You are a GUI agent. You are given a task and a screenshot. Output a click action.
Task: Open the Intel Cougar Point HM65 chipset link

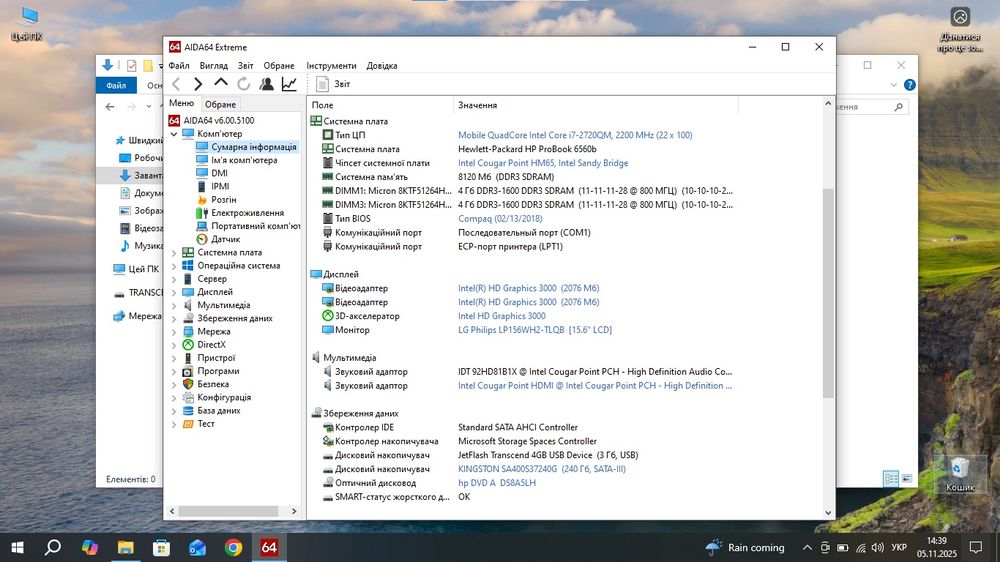pyautogui.click(x=543, y=163)
